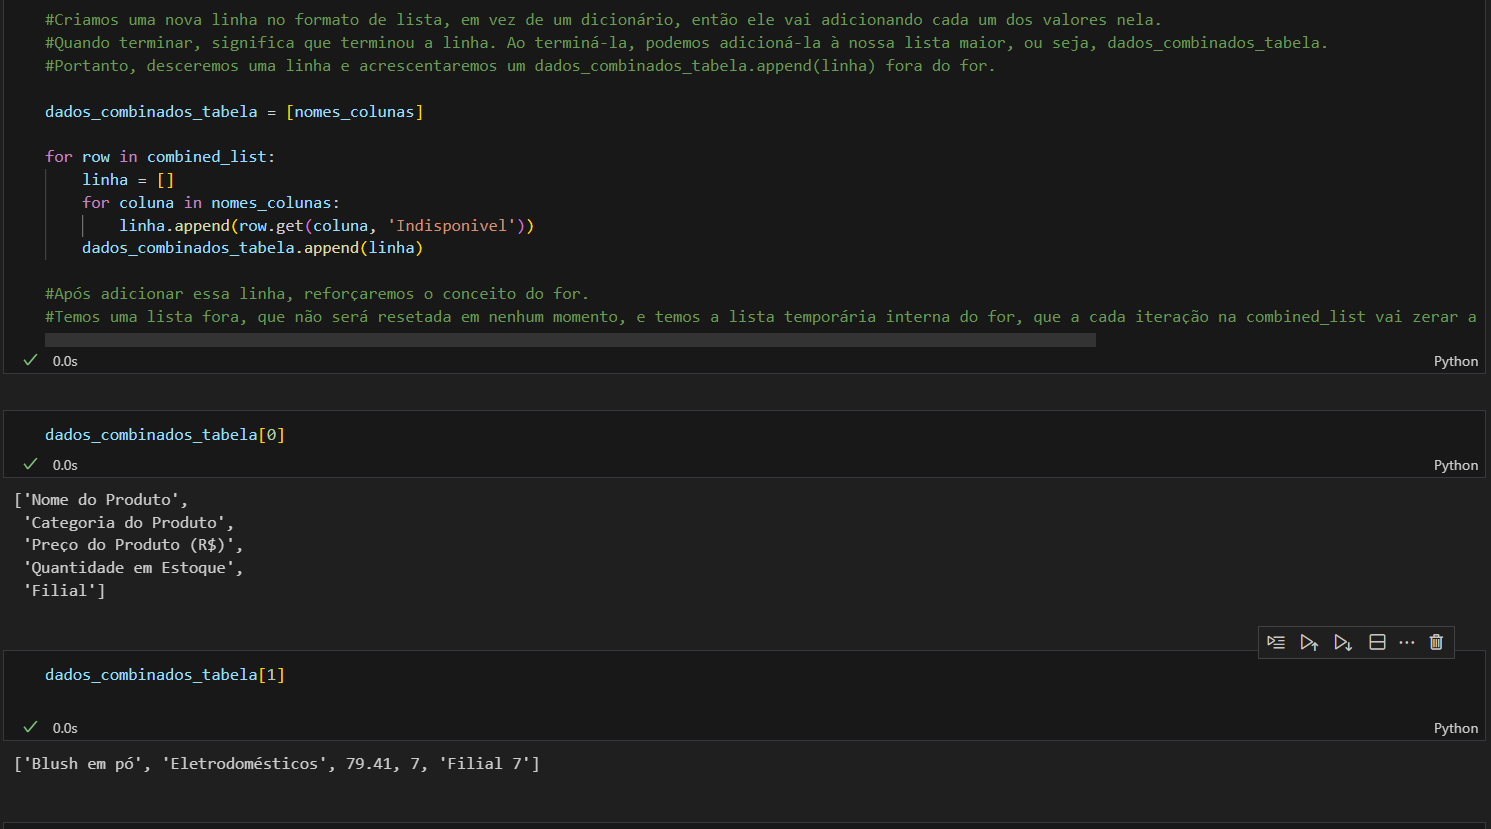Click success checkmark of dados_combinados_tabela[1] cell
1491x829 pixels.
(x=30, y=727)
